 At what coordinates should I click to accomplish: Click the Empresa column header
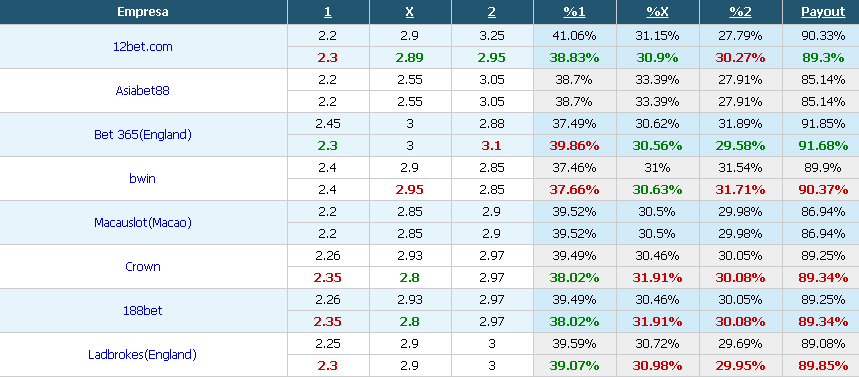[x=142, y=12]
